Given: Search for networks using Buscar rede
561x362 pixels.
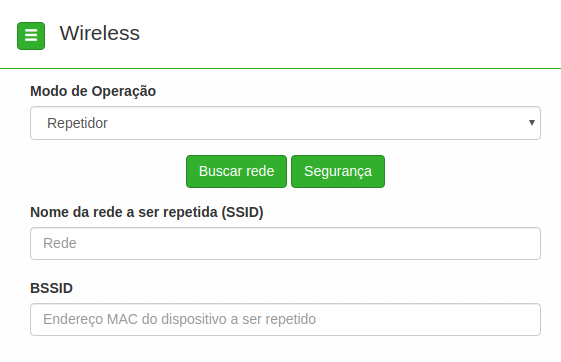Looking at the screenshot, I should tap(236, 171).
